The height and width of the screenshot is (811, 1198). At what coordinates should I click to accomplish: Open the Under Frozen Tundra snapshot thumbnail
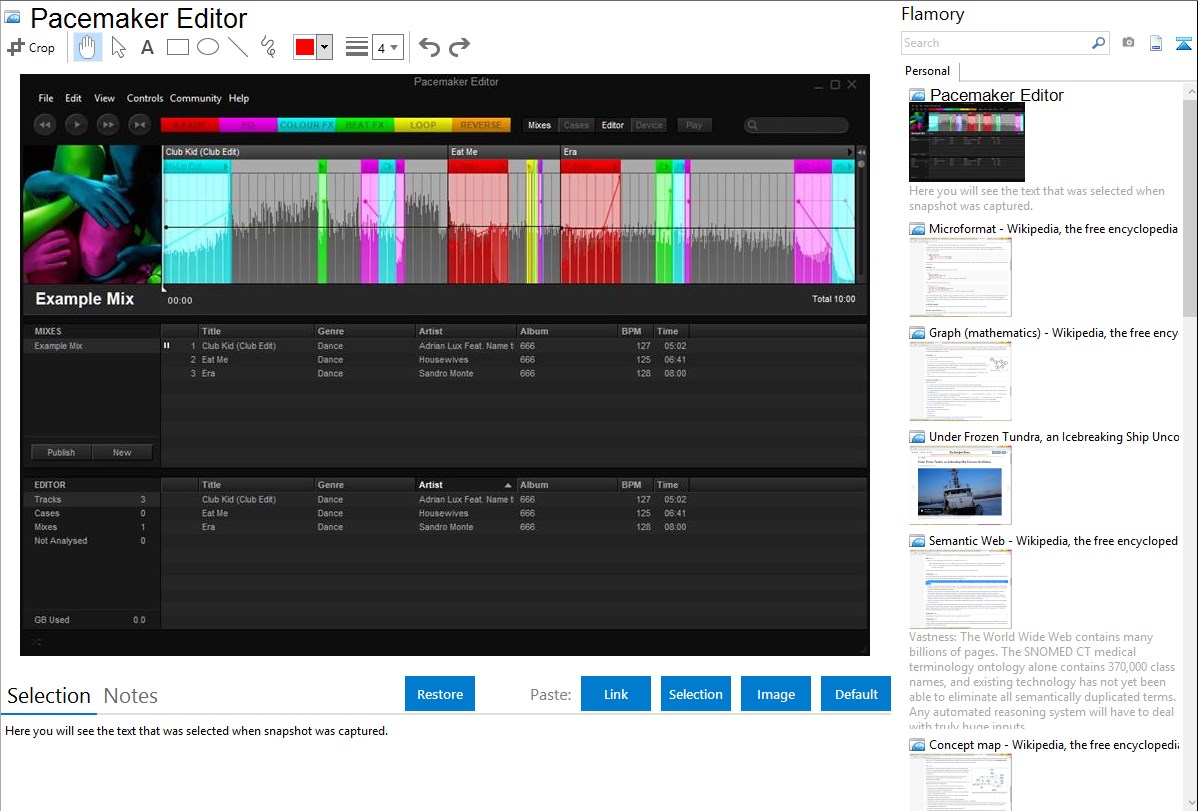[x=960, y=485]
